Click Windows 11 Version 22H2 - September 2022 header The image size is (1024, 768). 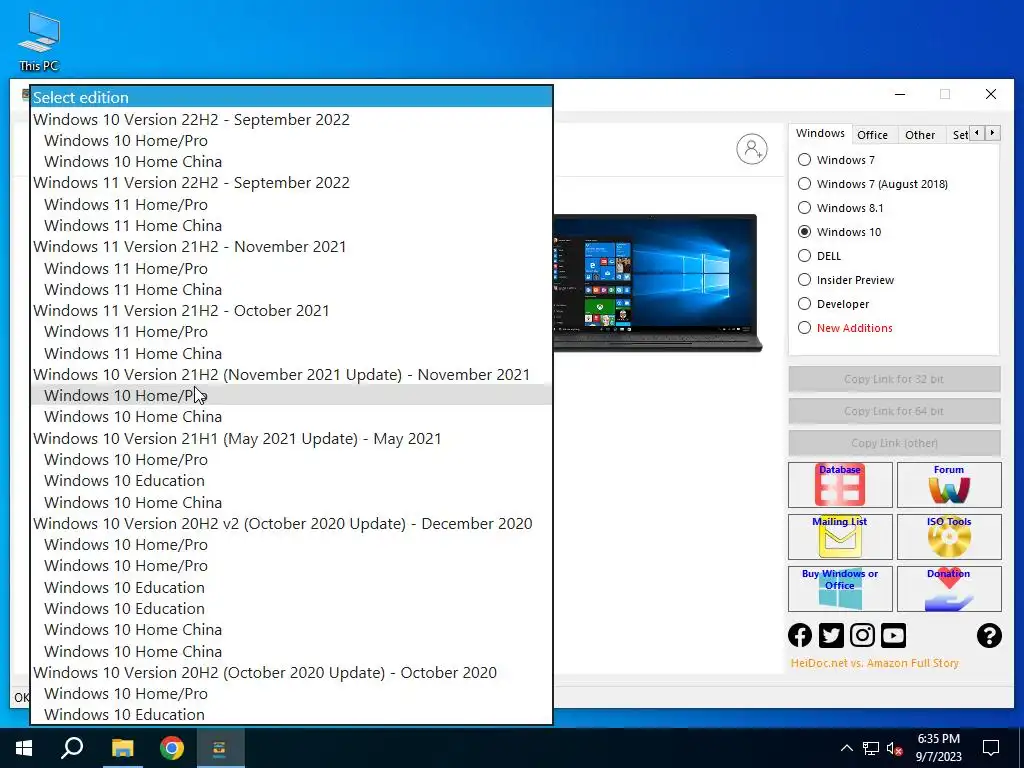tap(291, 183)
